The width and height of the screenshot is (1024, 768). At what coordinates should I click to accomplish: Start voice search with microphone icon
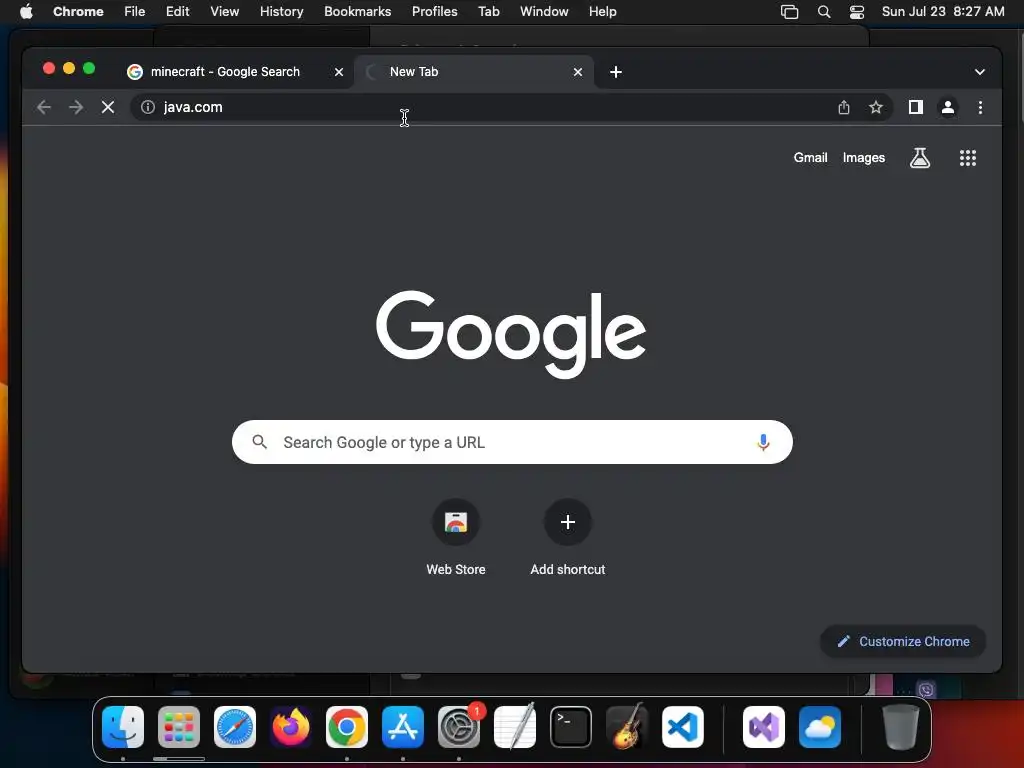coord(763,442)
